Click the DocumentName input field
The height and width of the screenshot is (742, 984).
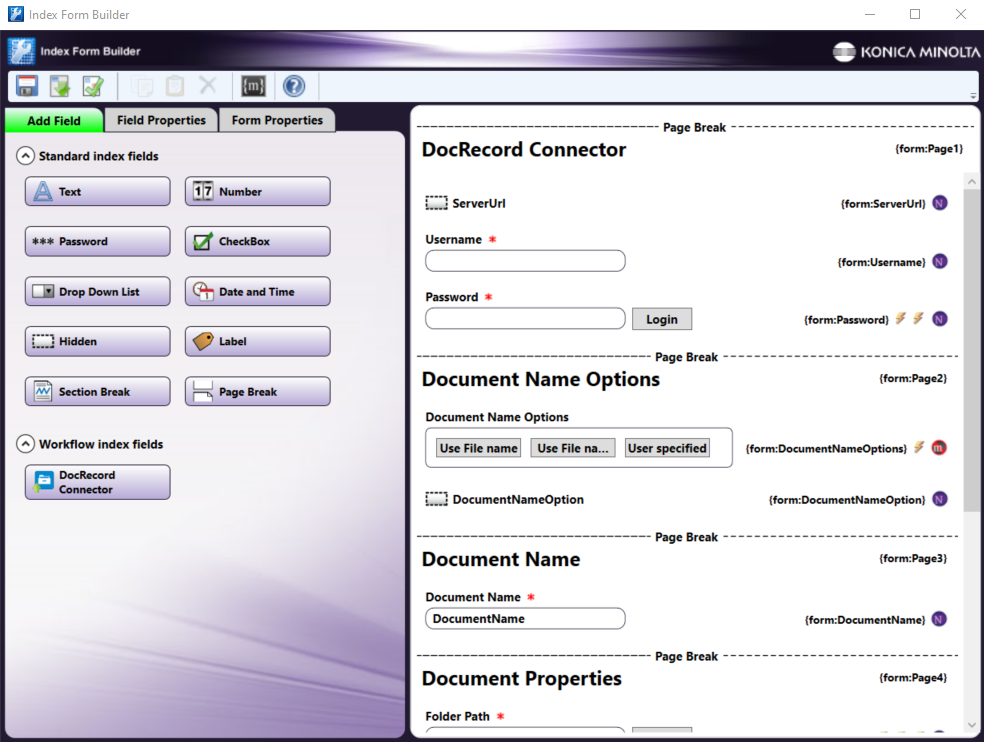pyautogui.click(x=525, y=618)
